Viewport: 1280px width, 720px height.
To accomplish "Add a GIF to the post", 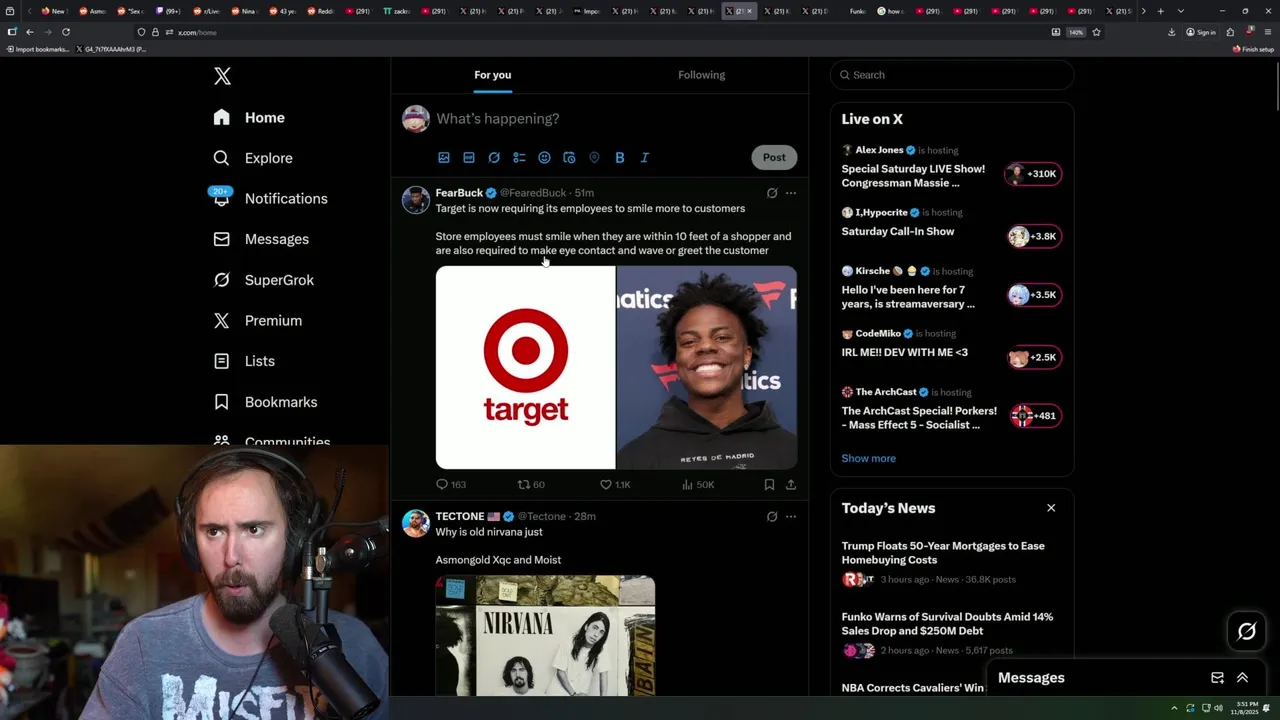I will pos(469,157).
